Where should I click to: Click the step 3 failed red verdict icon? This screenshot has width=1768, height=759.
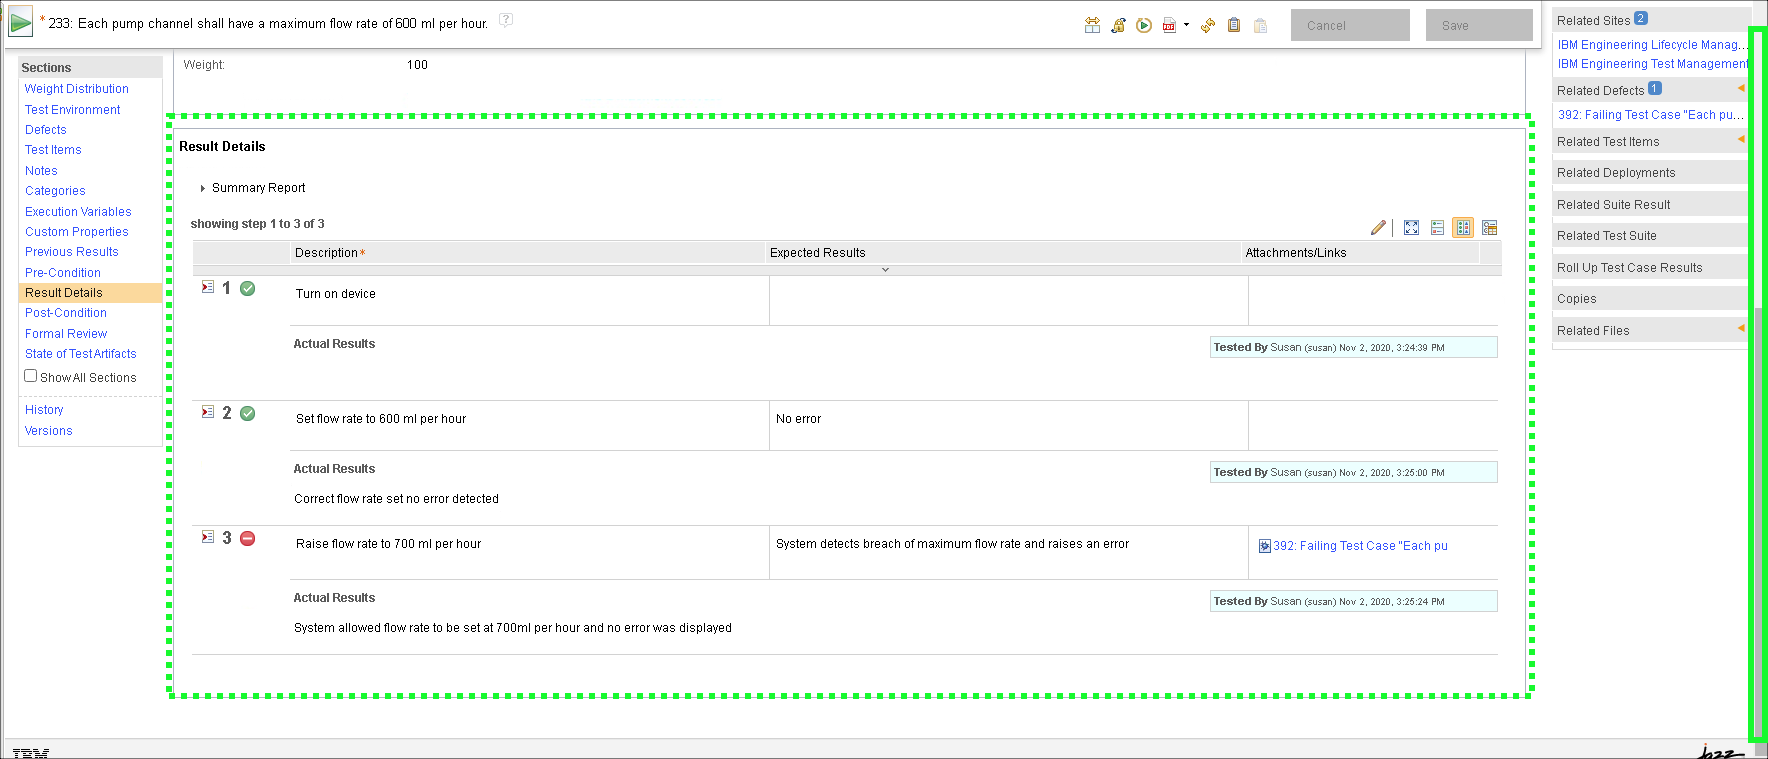pos(248,539)
